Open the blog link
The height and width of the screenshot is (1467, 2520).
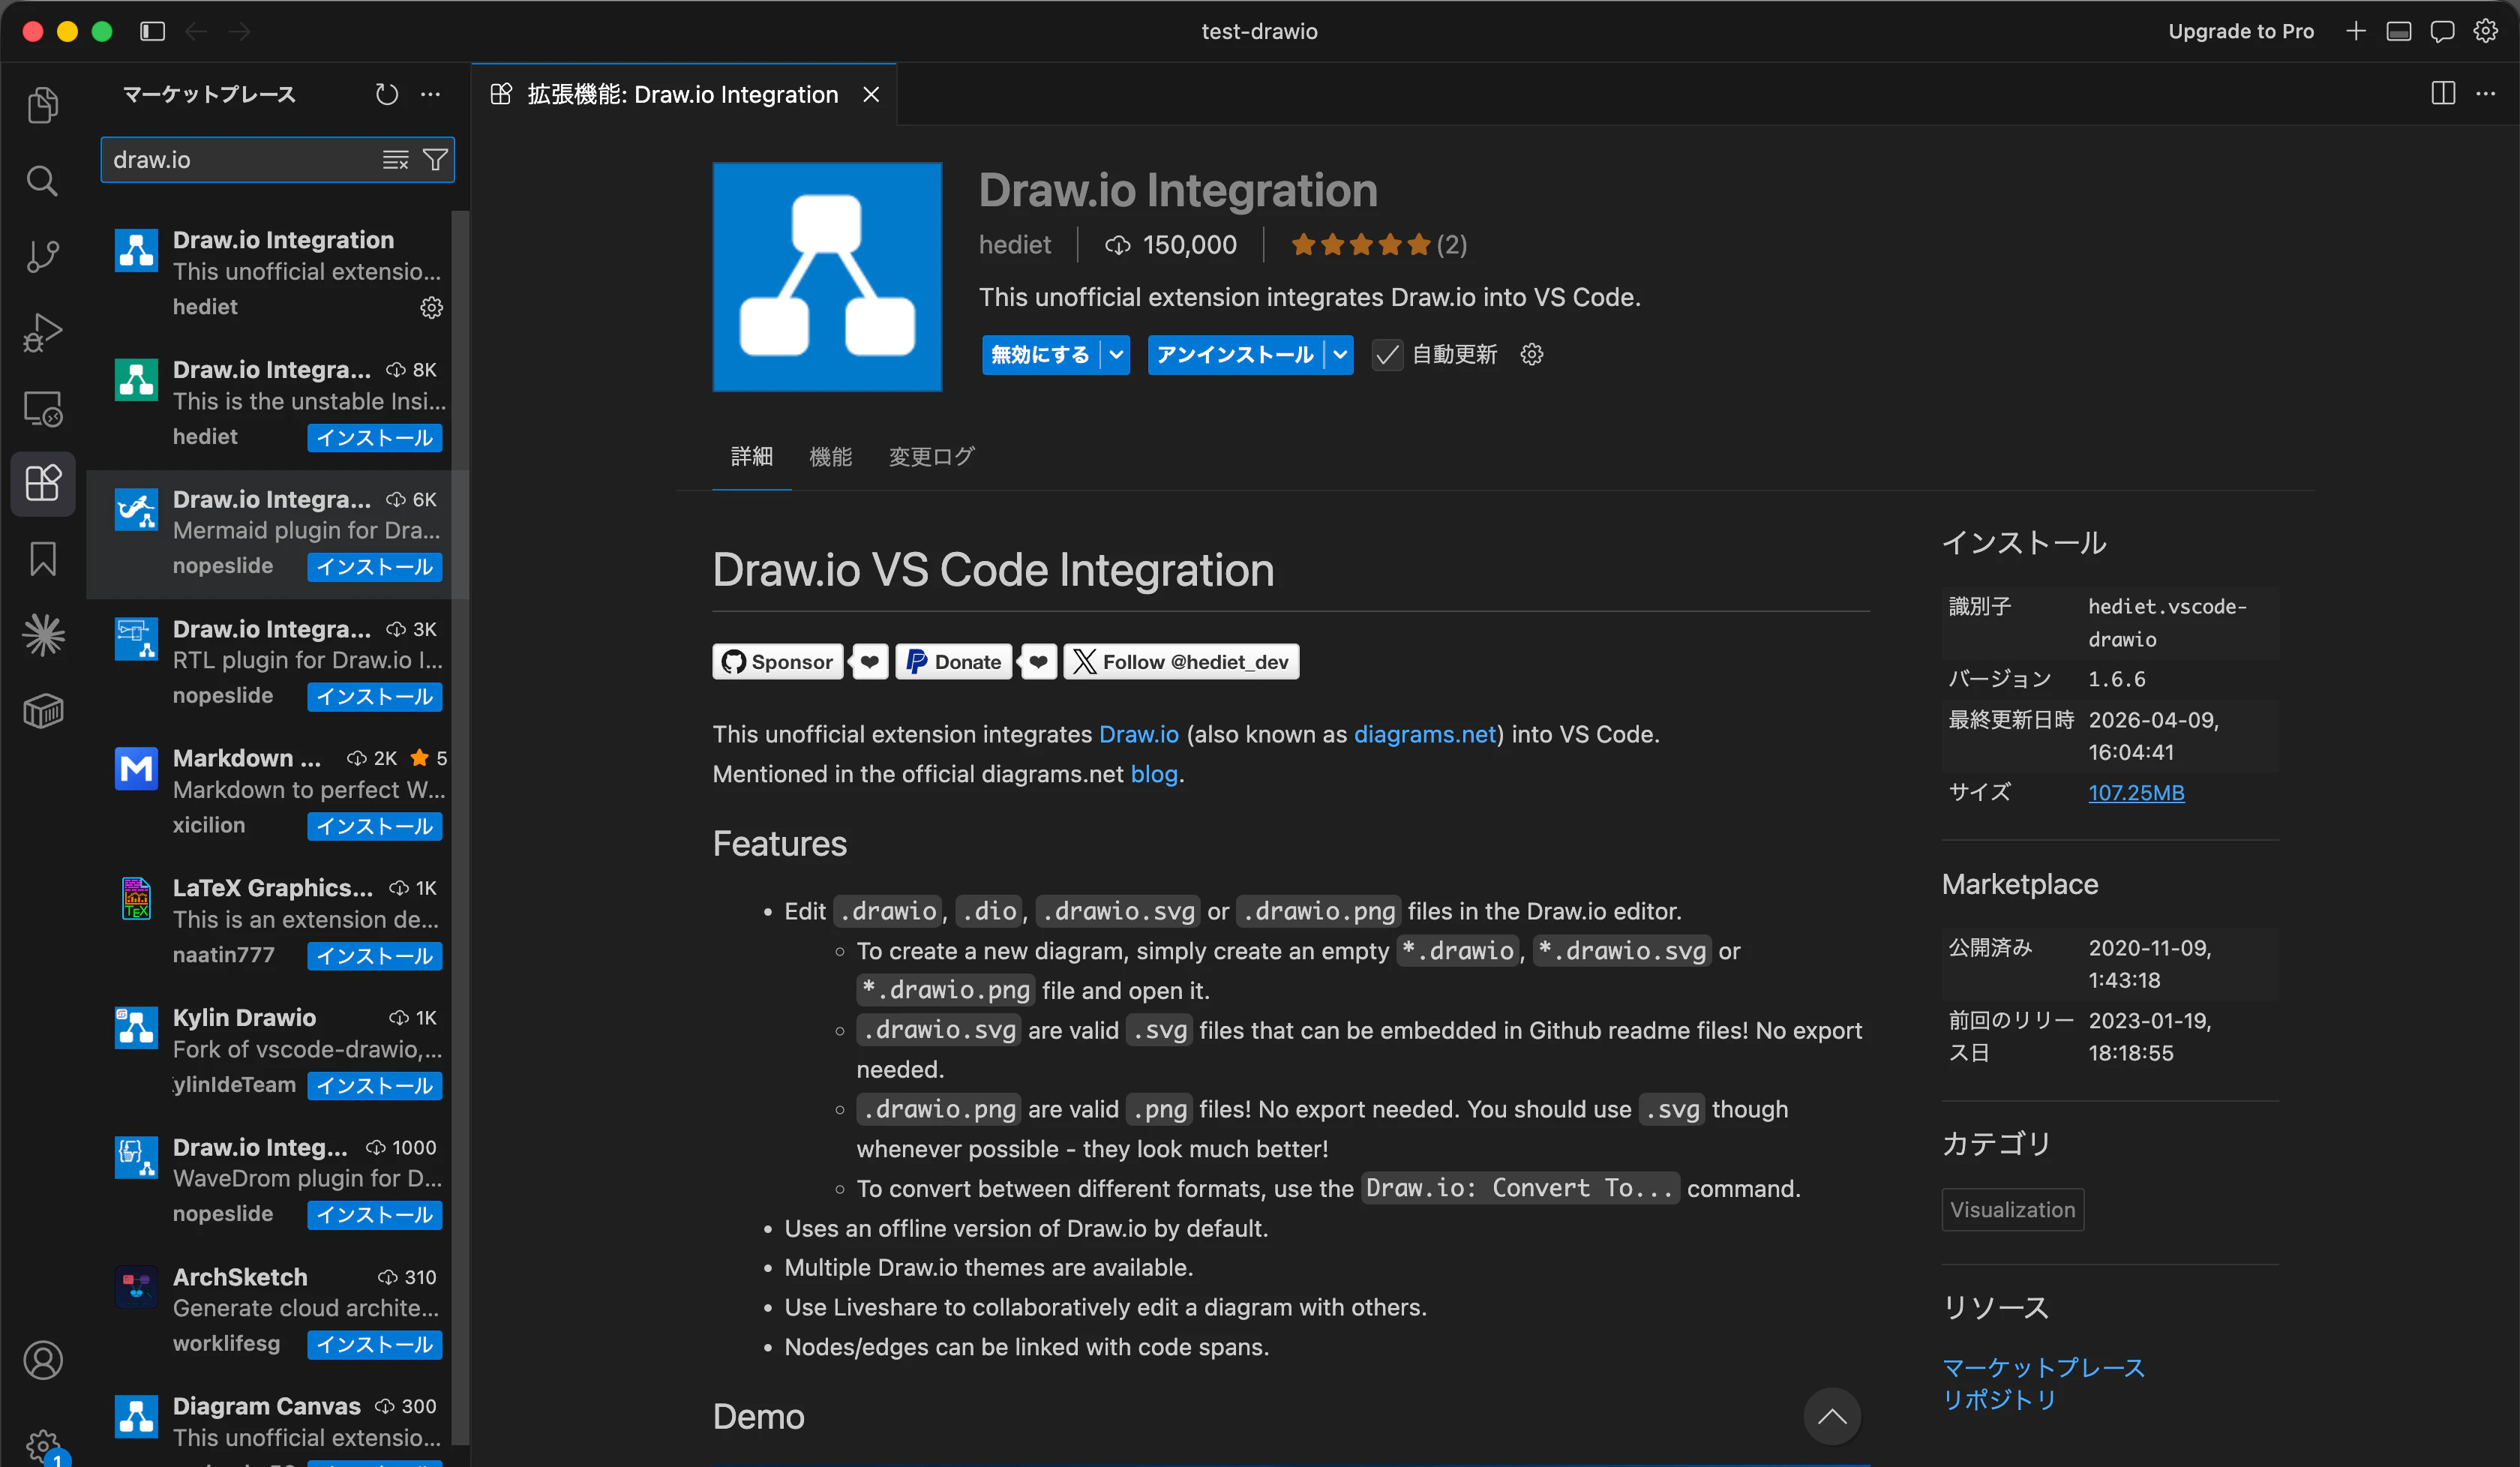1154,774
